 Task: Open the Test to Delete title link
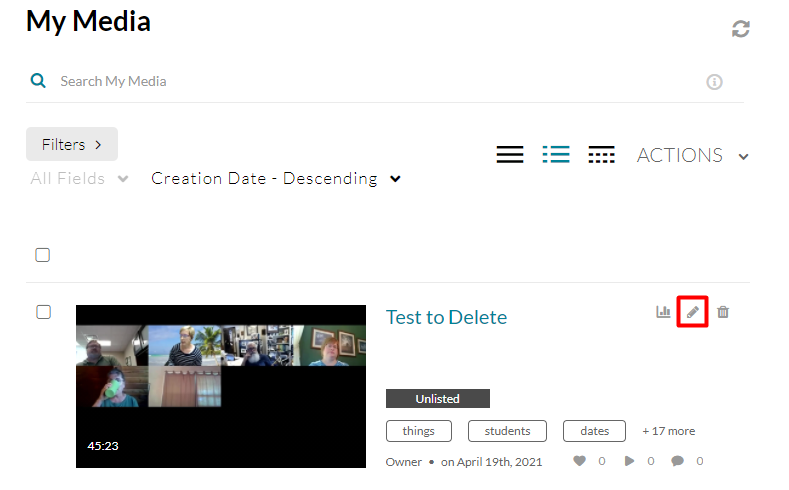click(446, 317)
